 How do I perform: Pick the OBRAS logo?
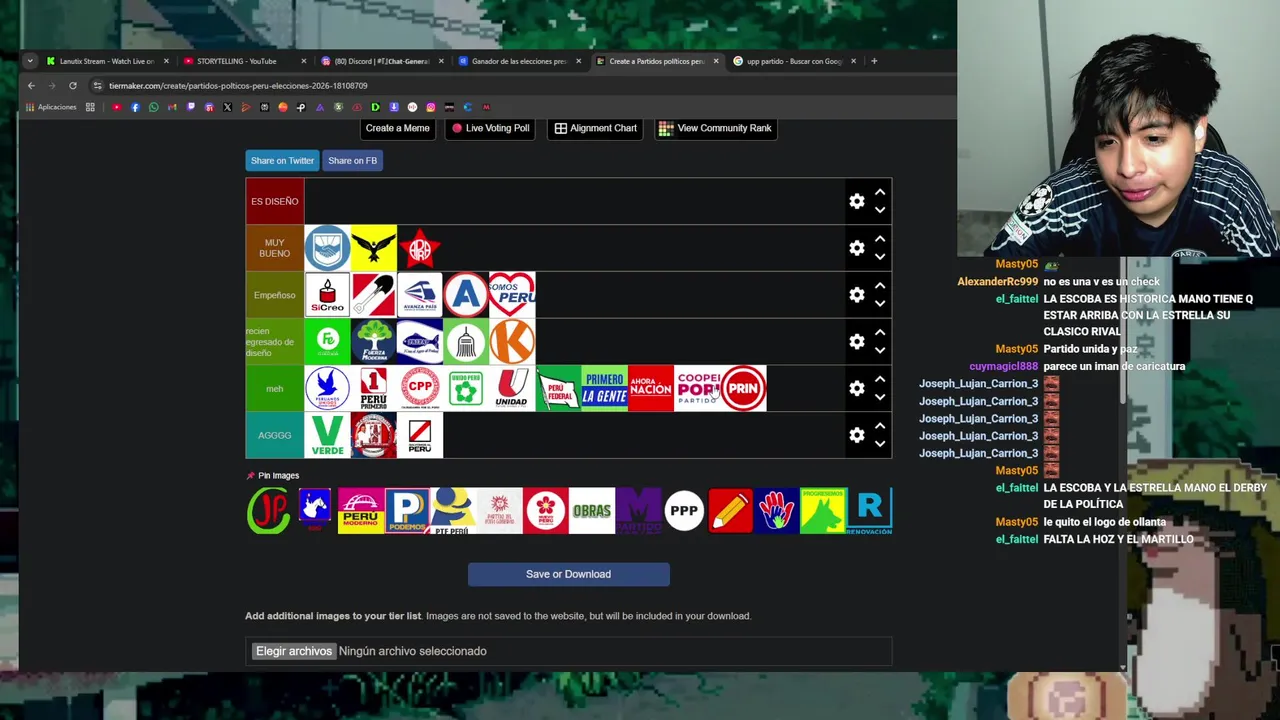pyautogui.click(x=592, y=511)
